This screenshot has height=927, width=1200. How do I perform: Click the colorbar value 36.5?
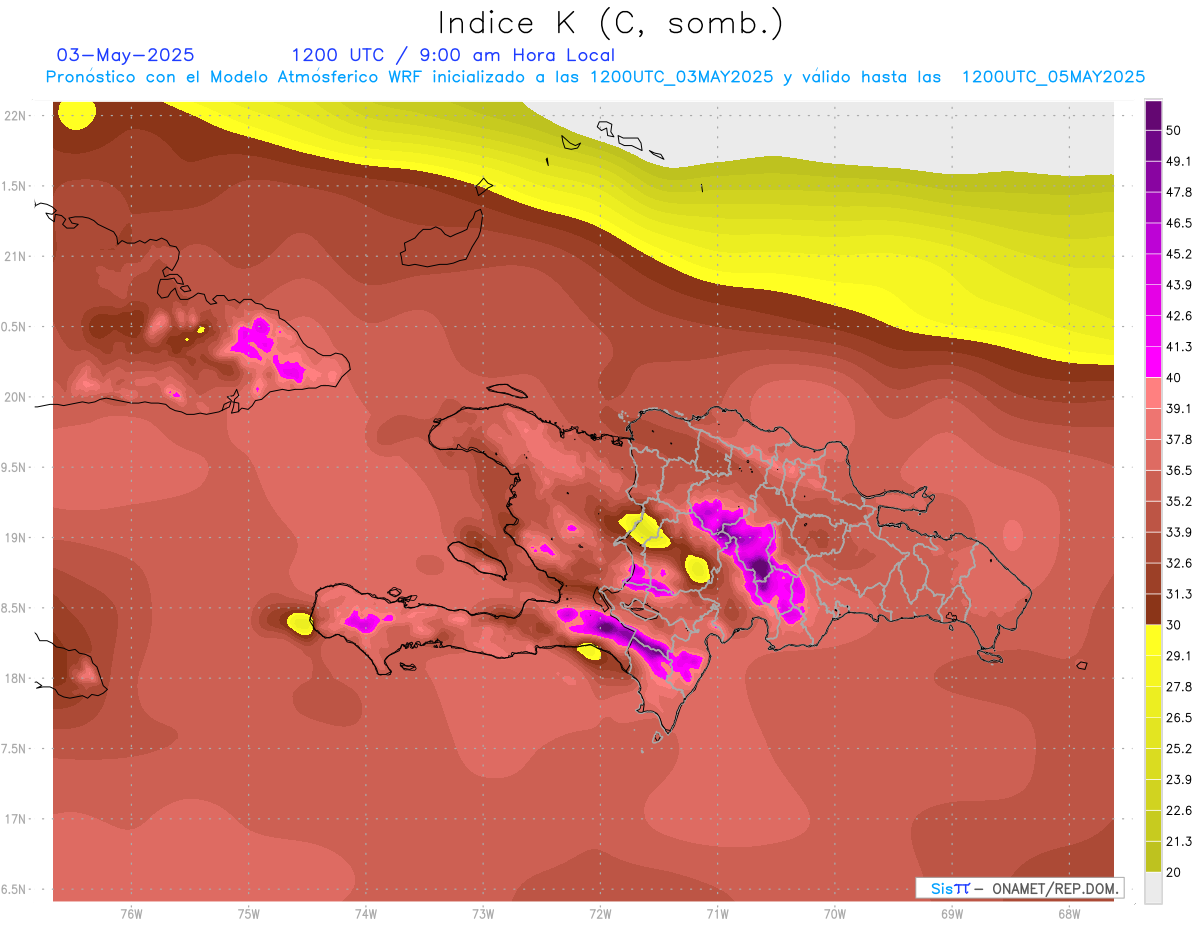click(x=1178, y=470)
